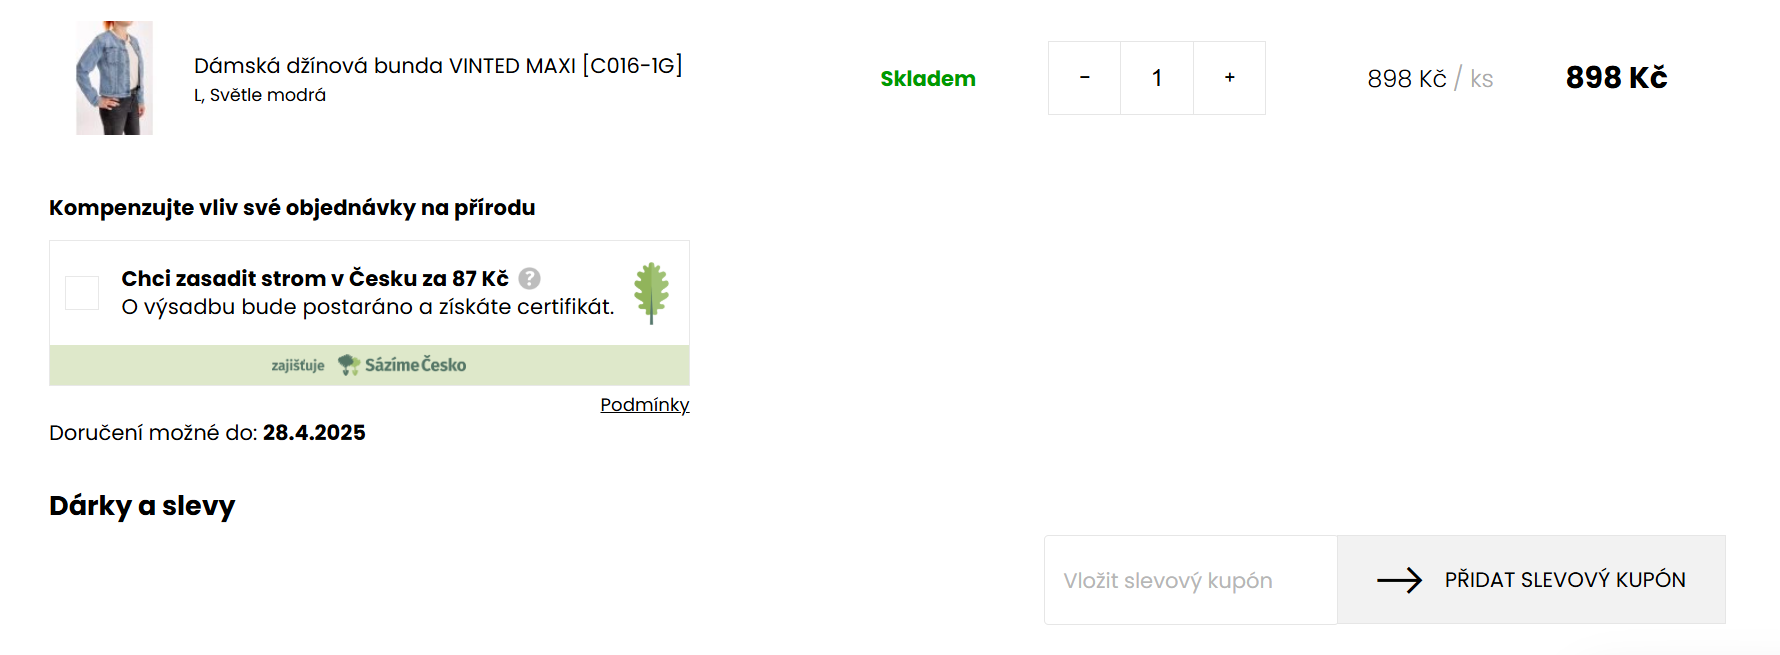Click the arrow icon on the coupon button
1780x655 pixels.
pyautogui.click(x=1399, y=580)
